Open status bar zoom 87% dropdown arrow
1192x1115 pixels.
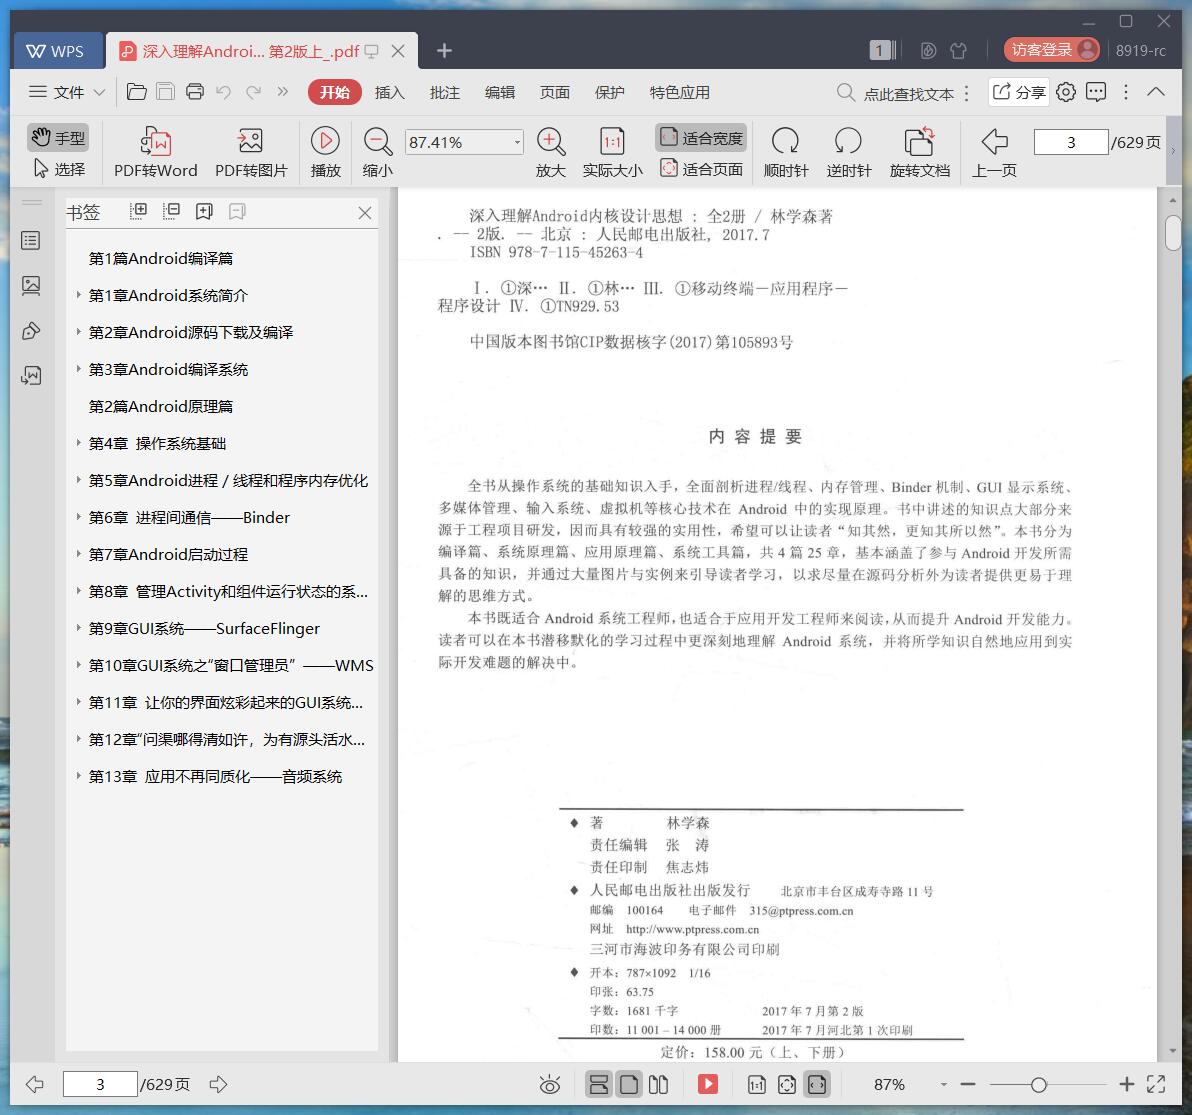click(943, 1085)
